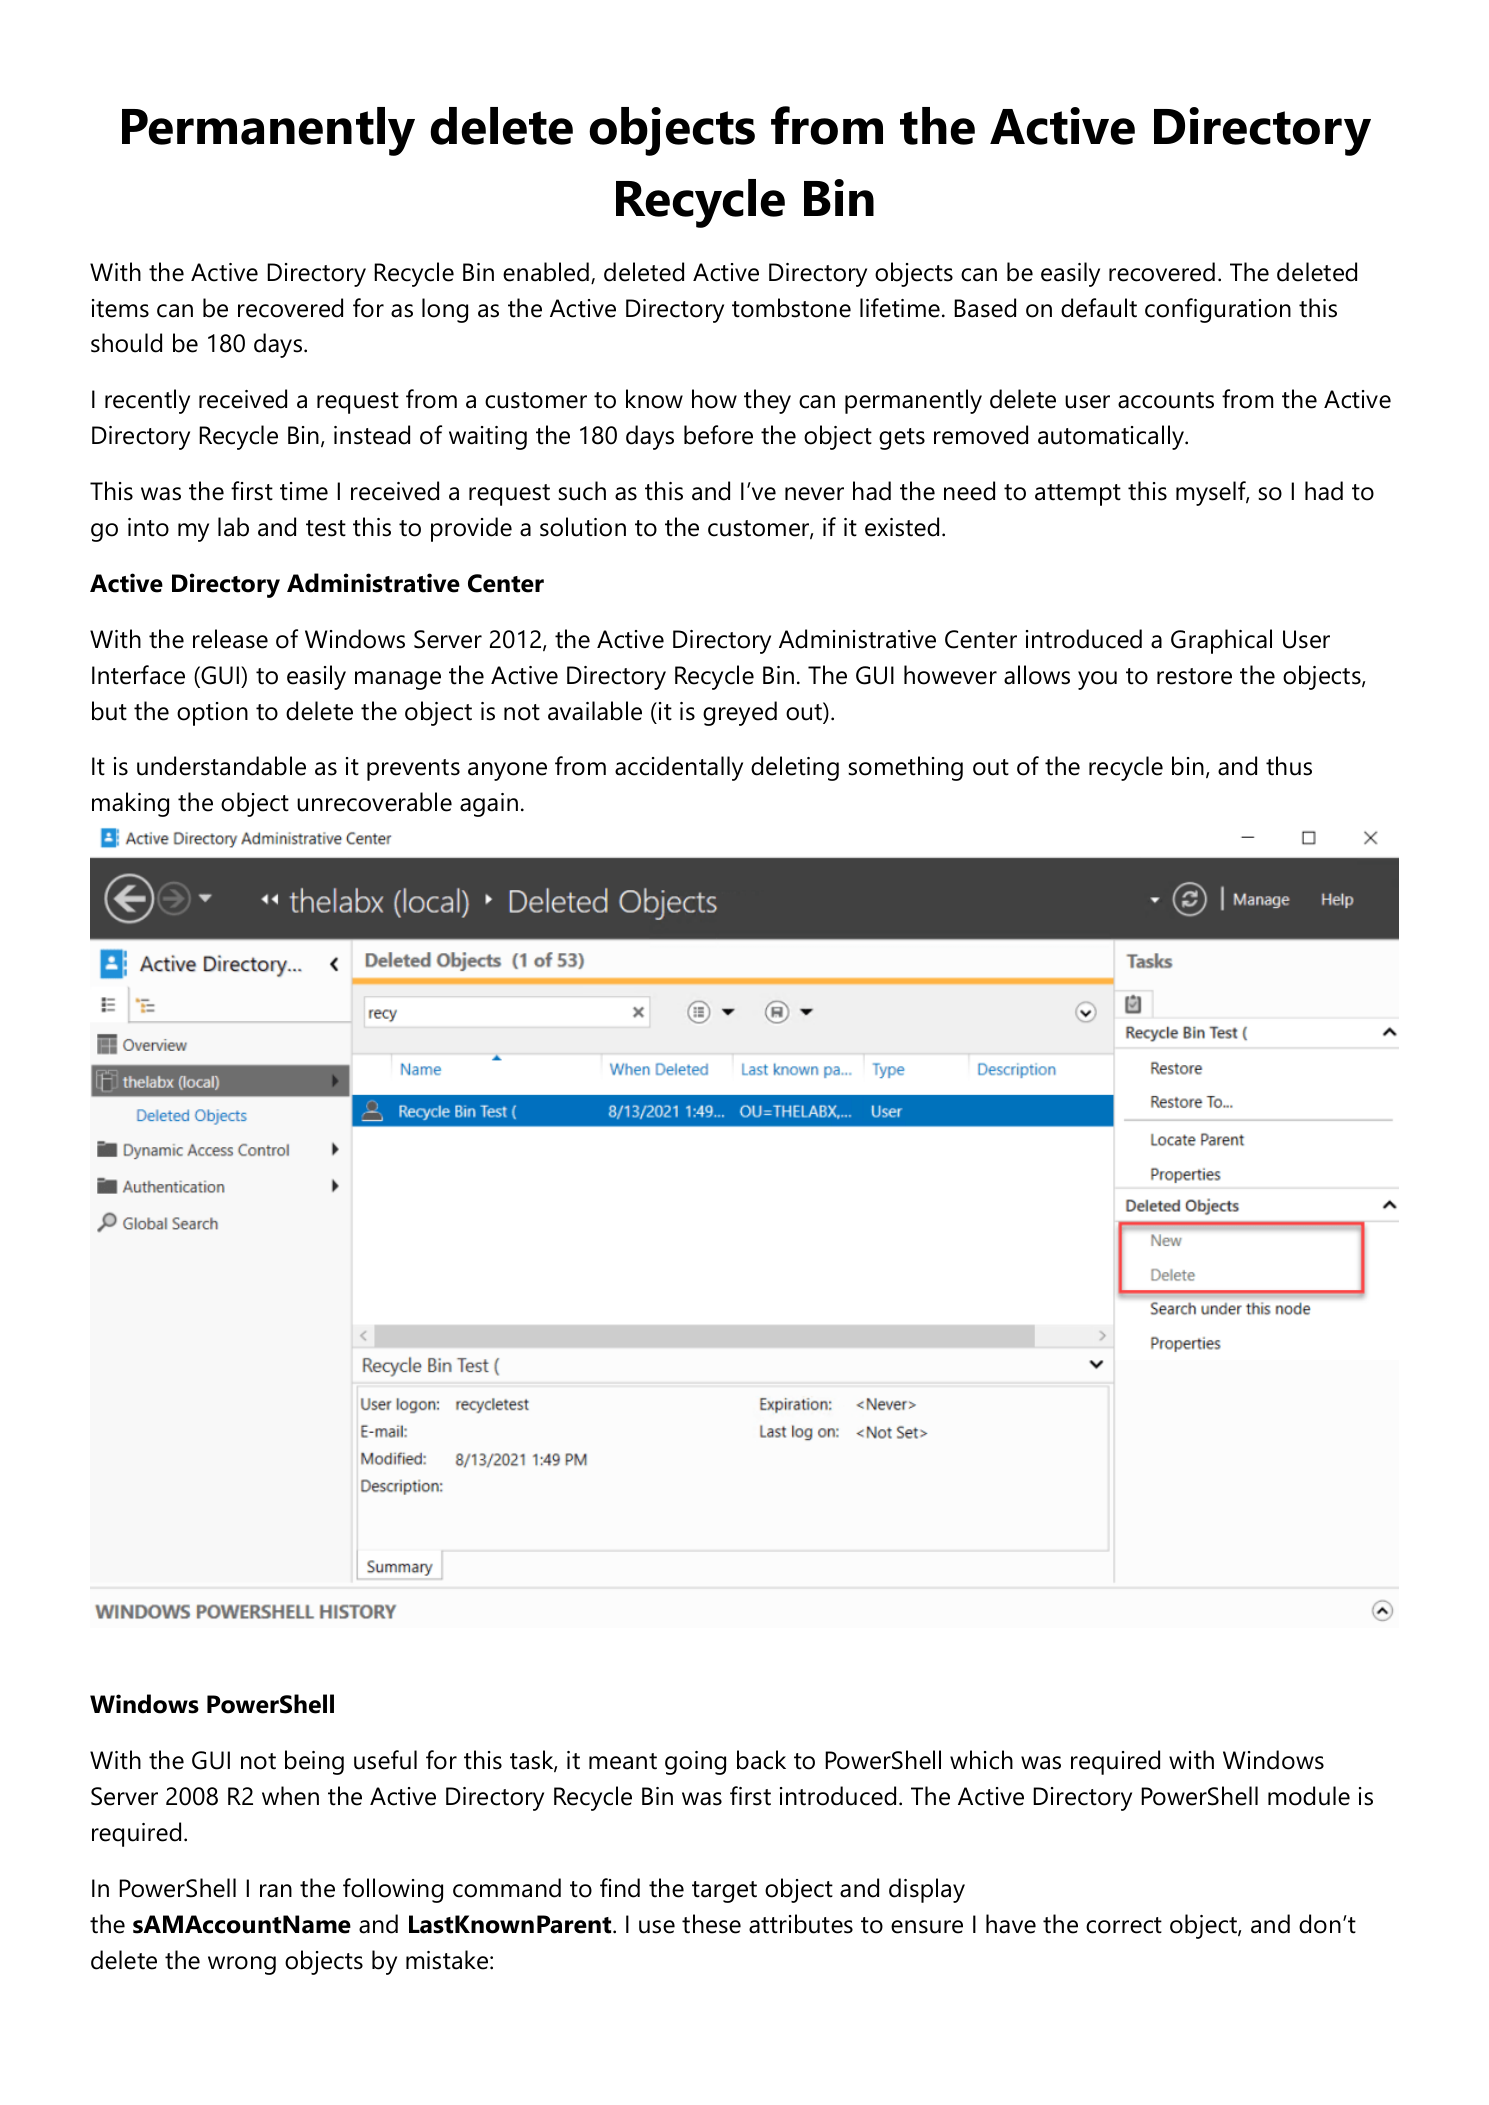Click the refresh icon in header
The height and width of the screenshot is (2105, 1489).
coord(1189,899)
